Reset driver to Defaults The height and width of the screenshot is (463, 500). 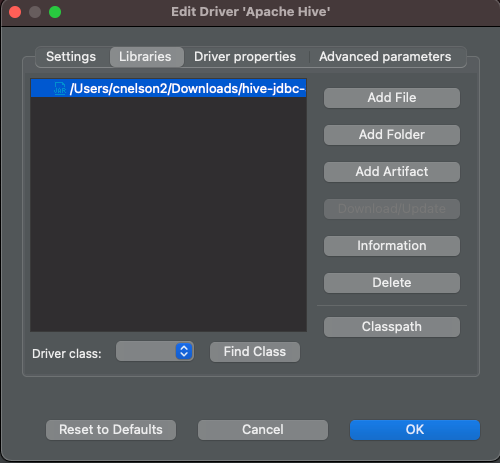[111, 430]
